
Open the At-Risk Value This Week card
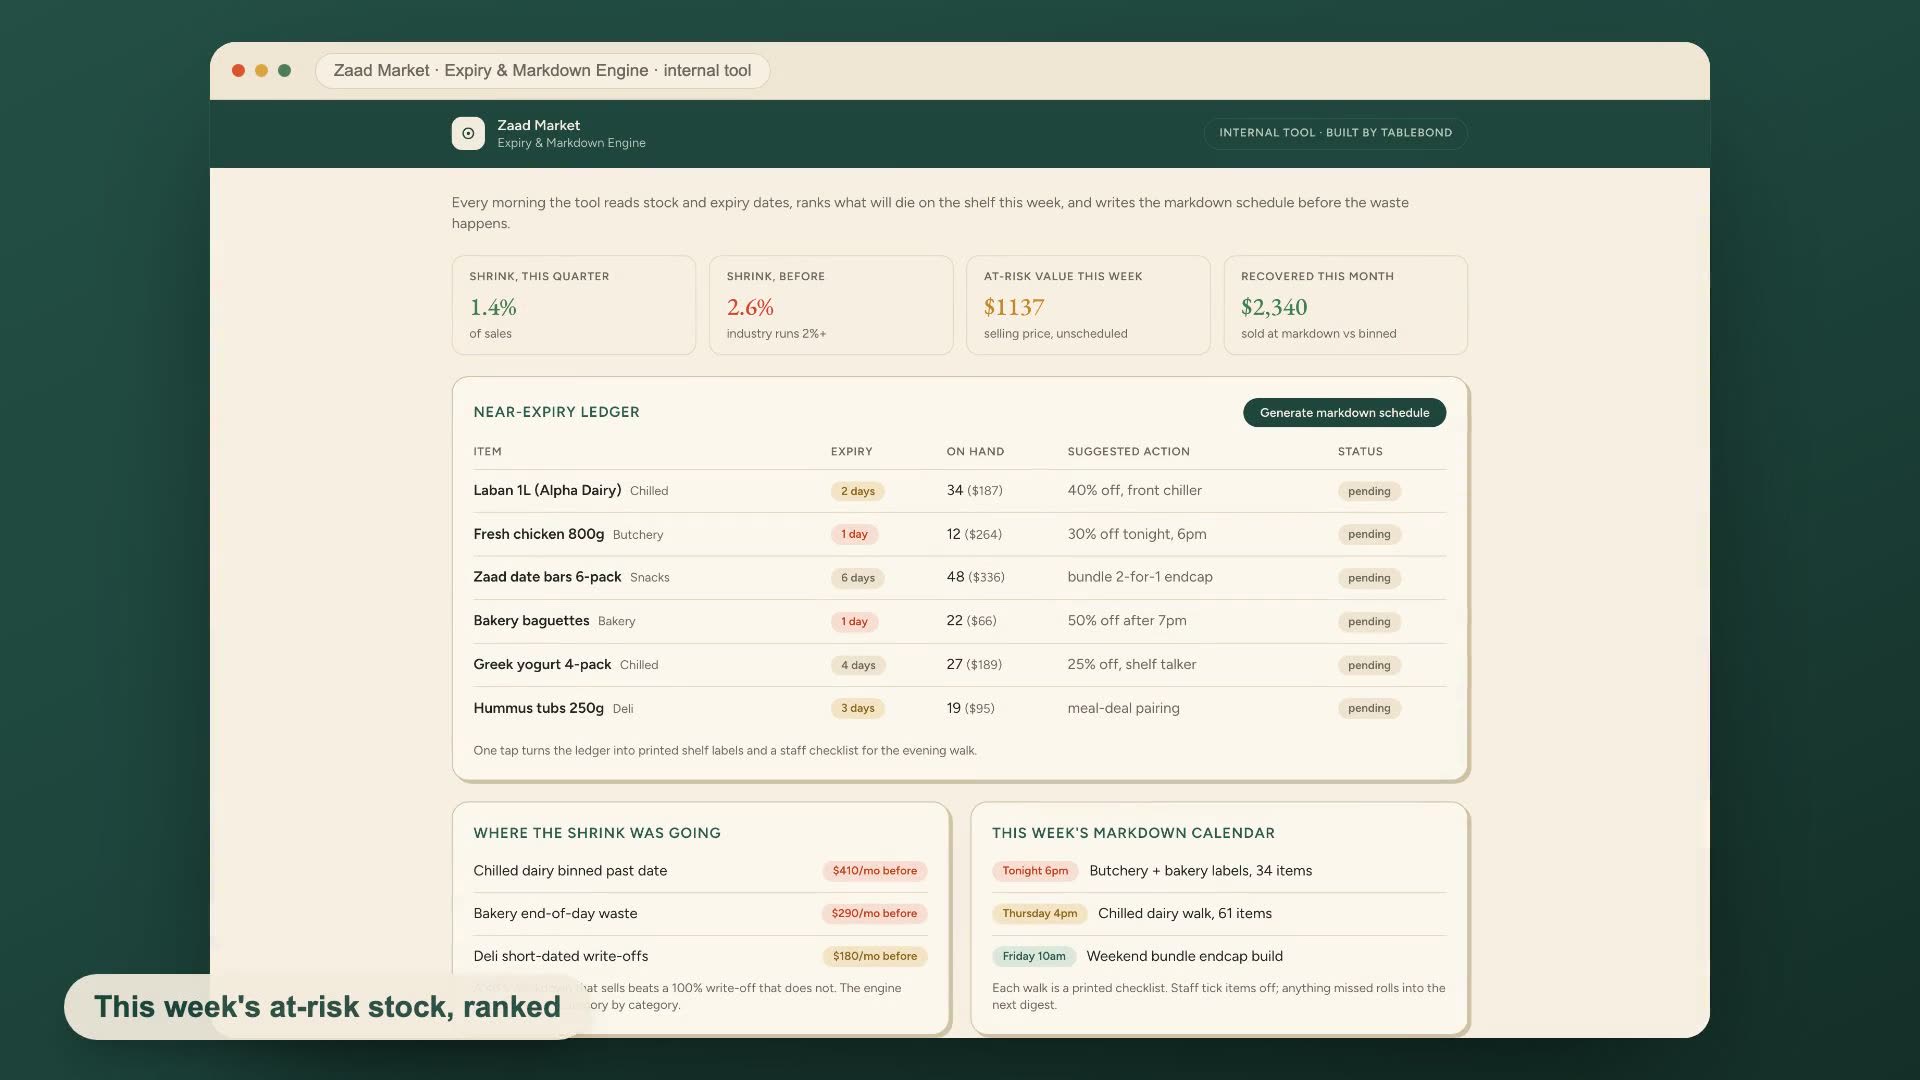point(1088,305)
